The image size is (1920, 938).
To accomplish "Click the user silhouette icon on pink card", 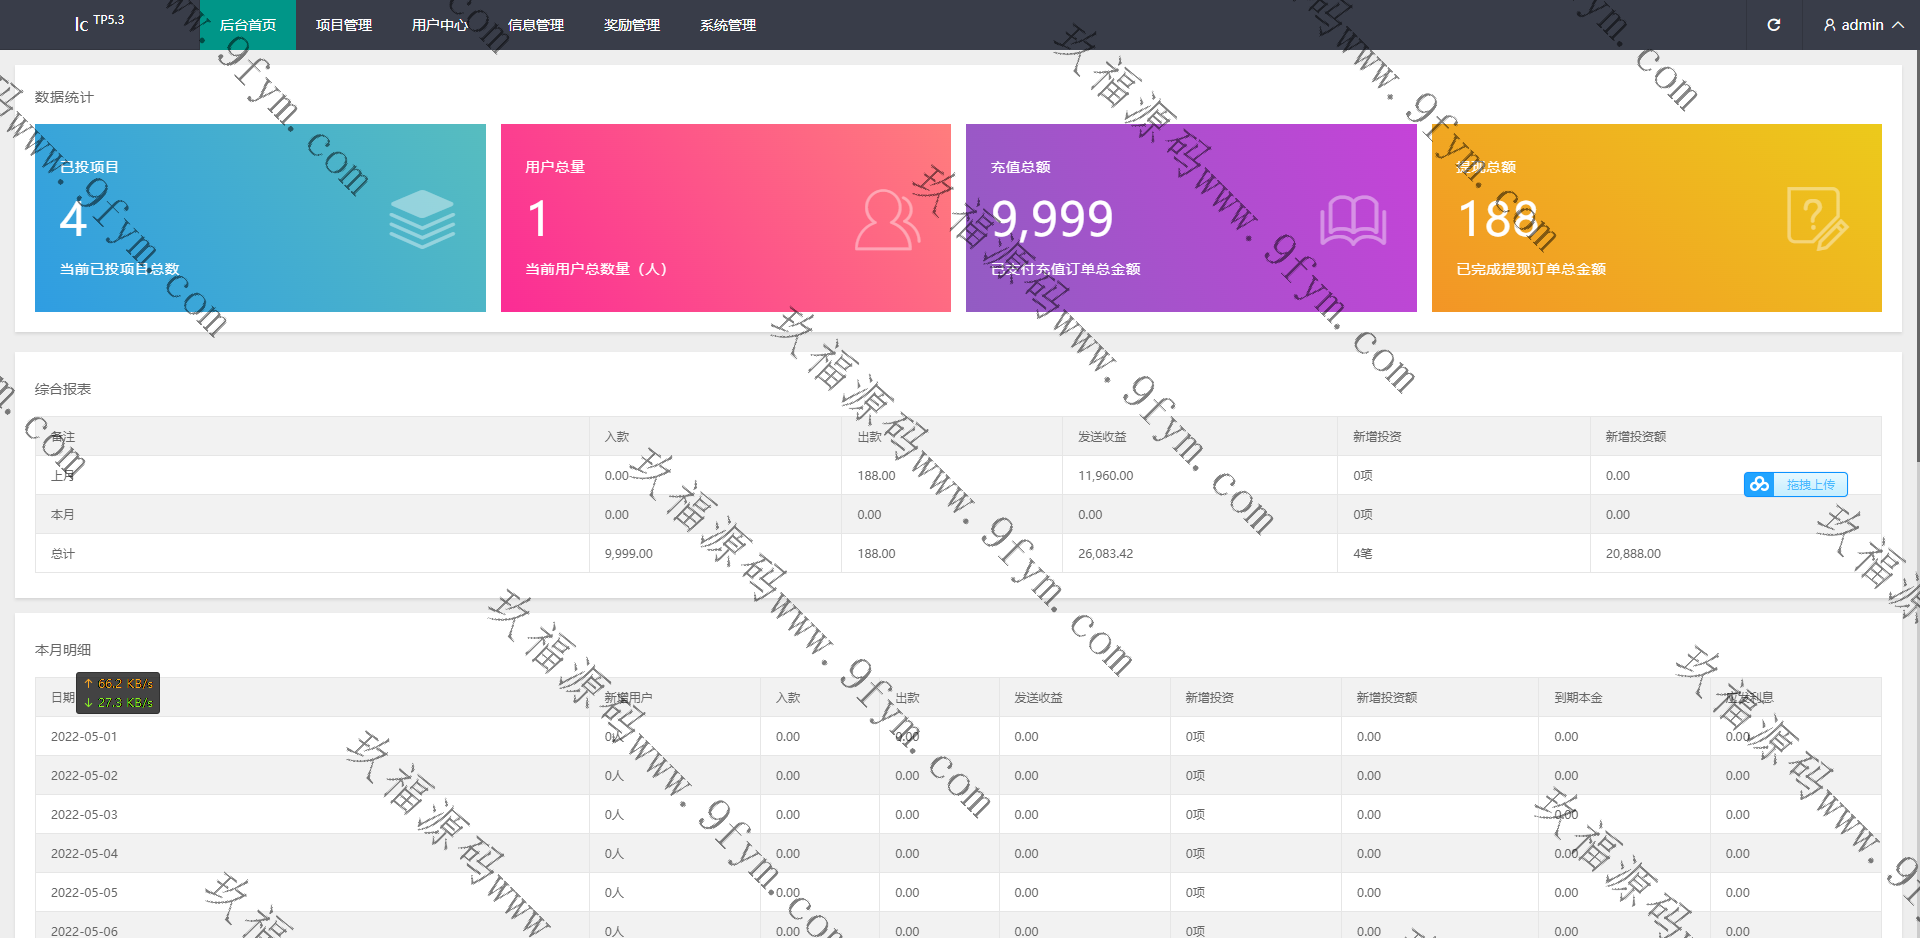I will (x=886, y=220).
